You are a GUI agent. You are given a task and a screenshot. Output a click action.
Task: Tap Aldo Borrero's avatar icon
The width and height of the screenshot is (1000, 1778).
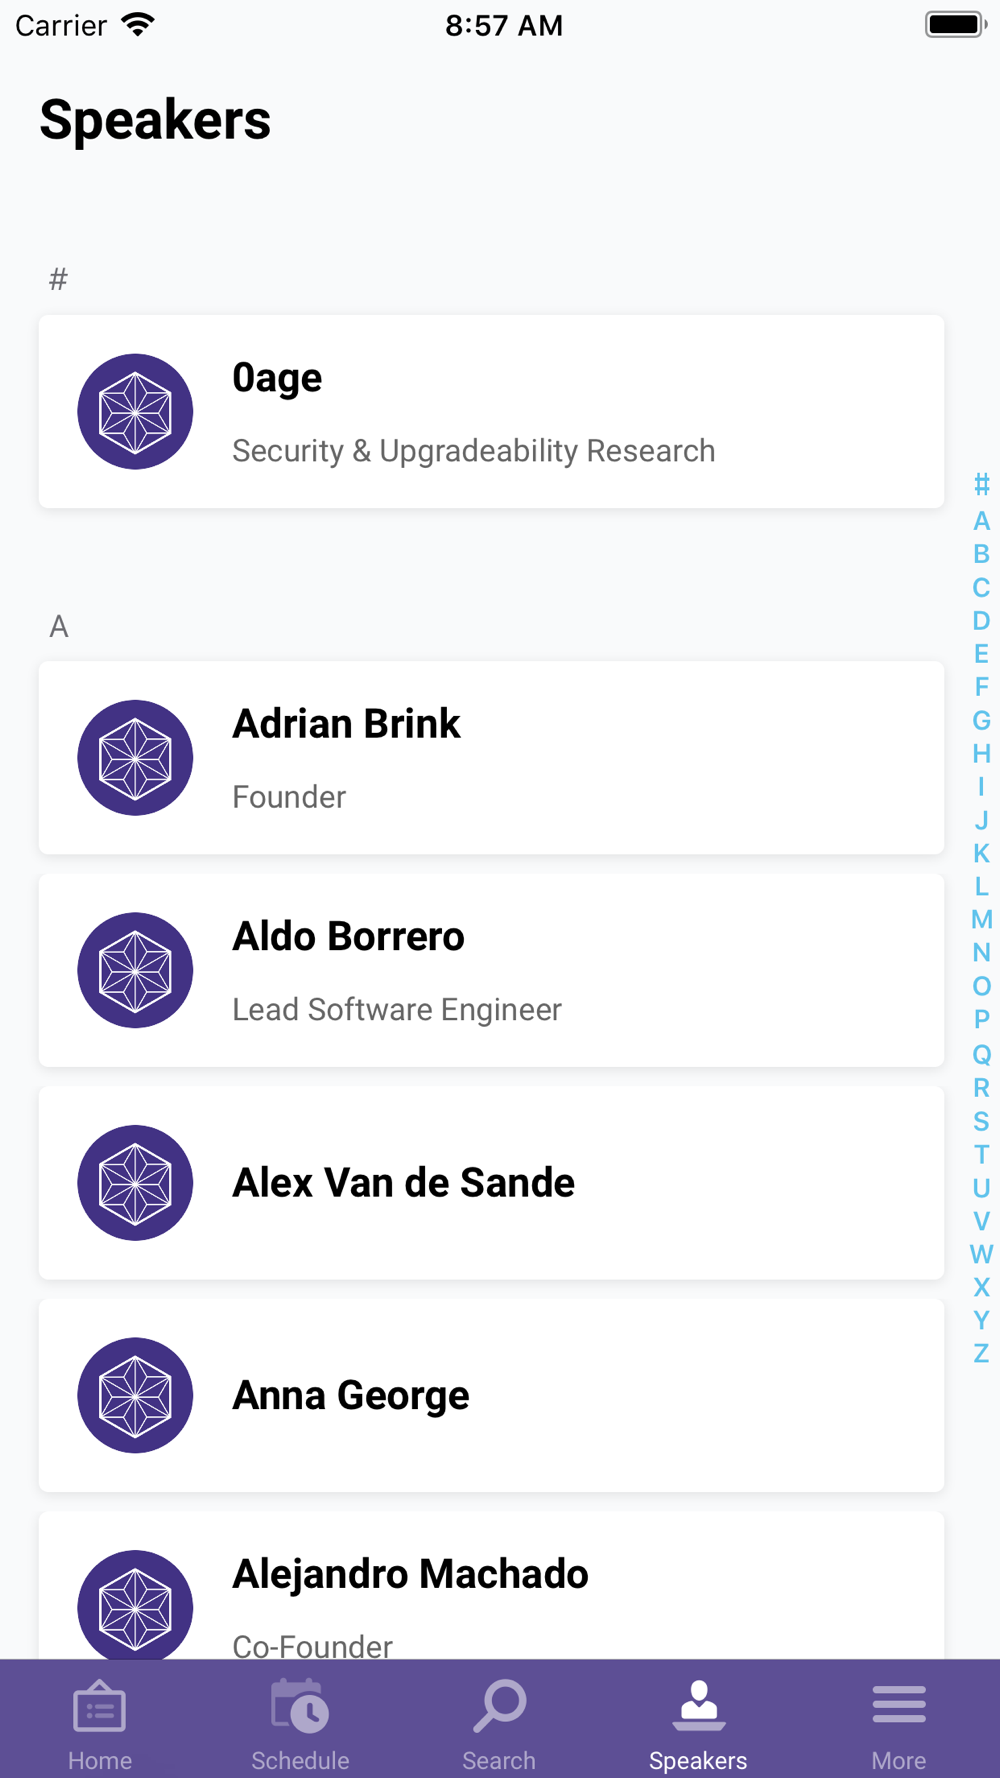tap(135, 970)
